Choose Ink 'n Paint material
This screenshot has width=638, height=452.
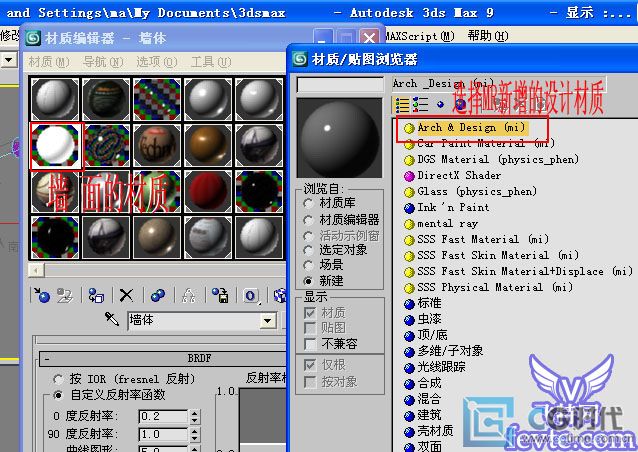[453, 207]
